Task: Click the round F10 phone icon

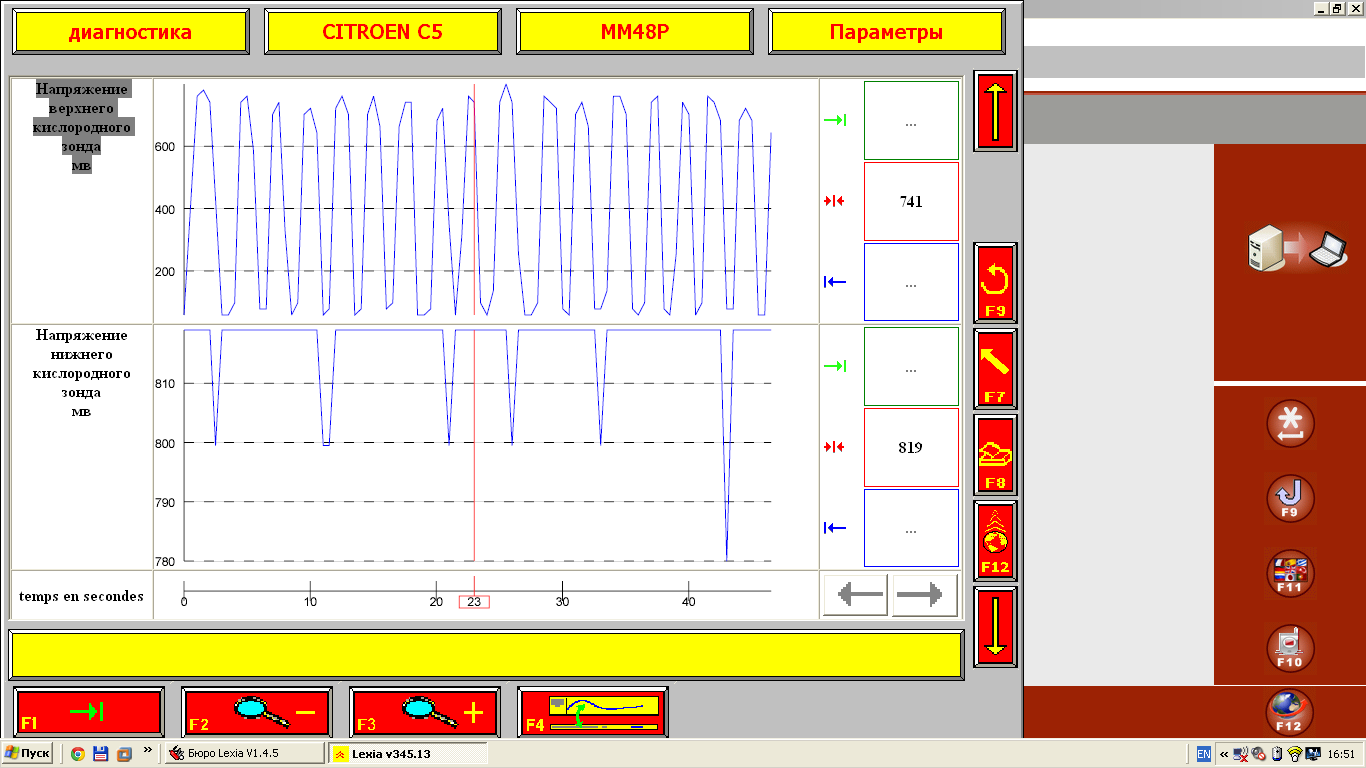Action: click(1290, 648)
